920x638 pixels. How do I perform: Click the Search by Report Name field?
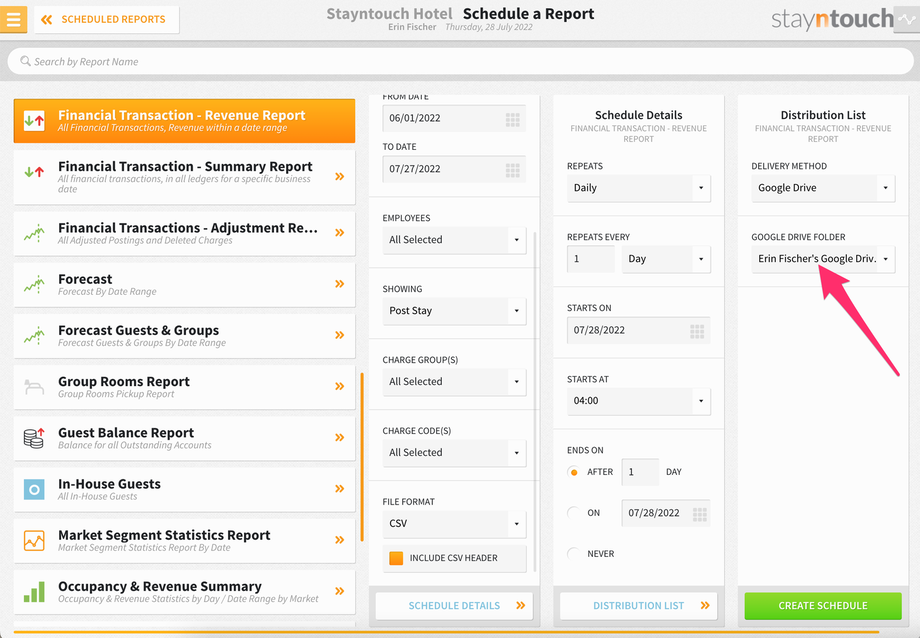pos(460,61)
